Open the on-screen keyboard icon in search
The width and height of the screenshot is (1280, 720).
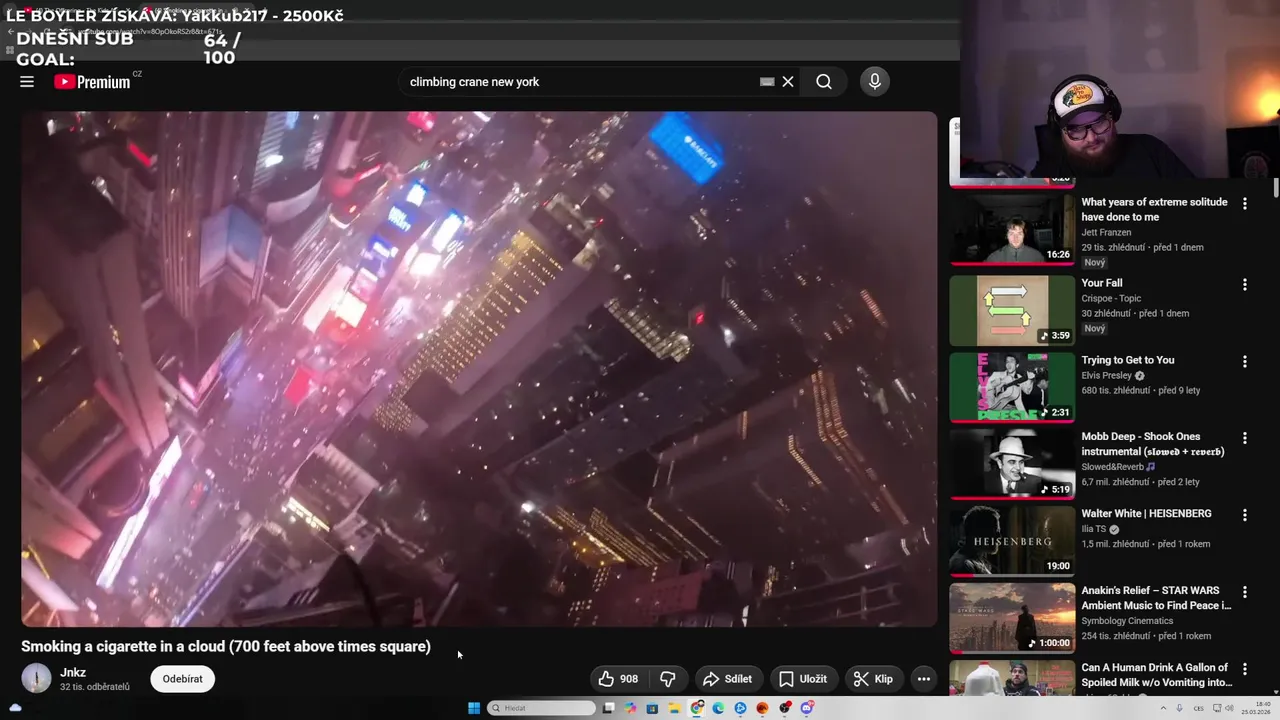[767, 82]
